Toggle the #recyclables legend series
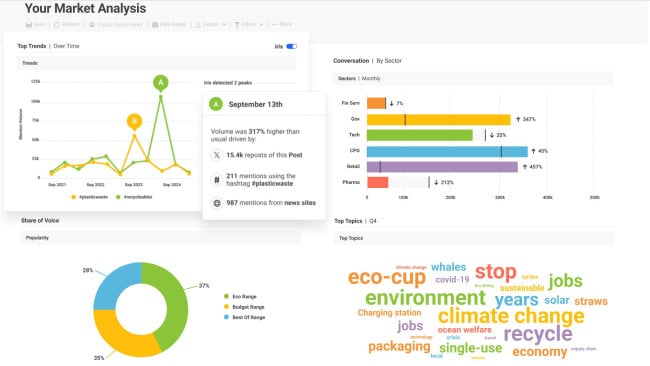650x366 pixels. tap(134, 197)
